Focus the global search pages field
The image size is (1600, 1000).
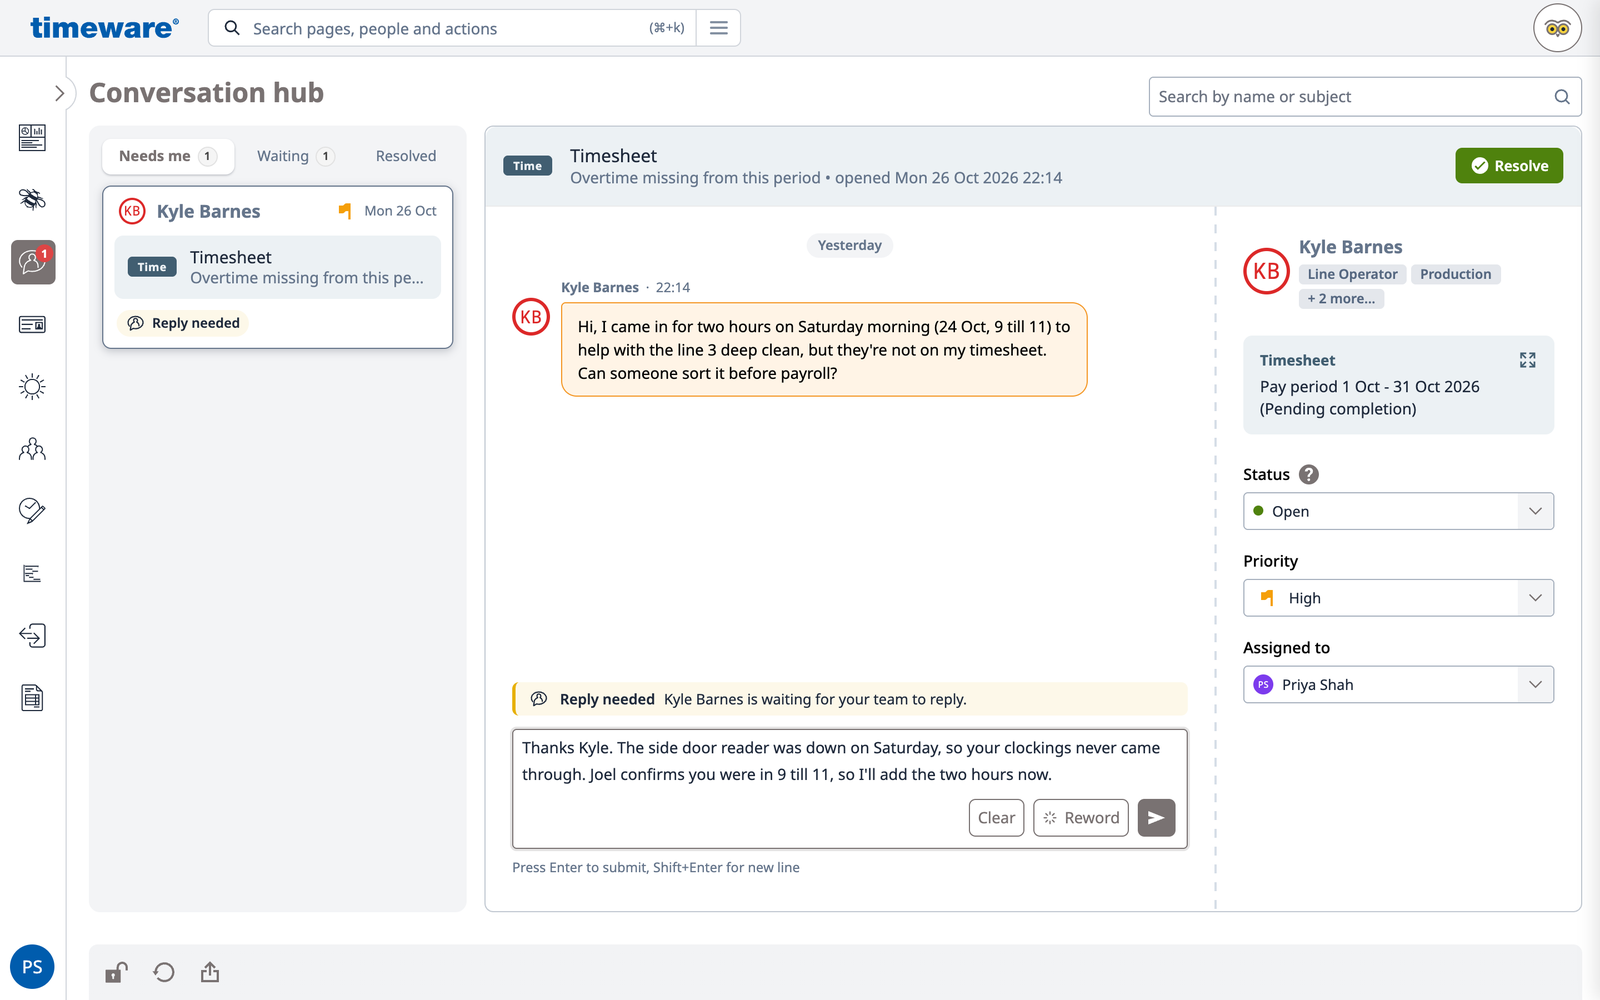[450, 28]
